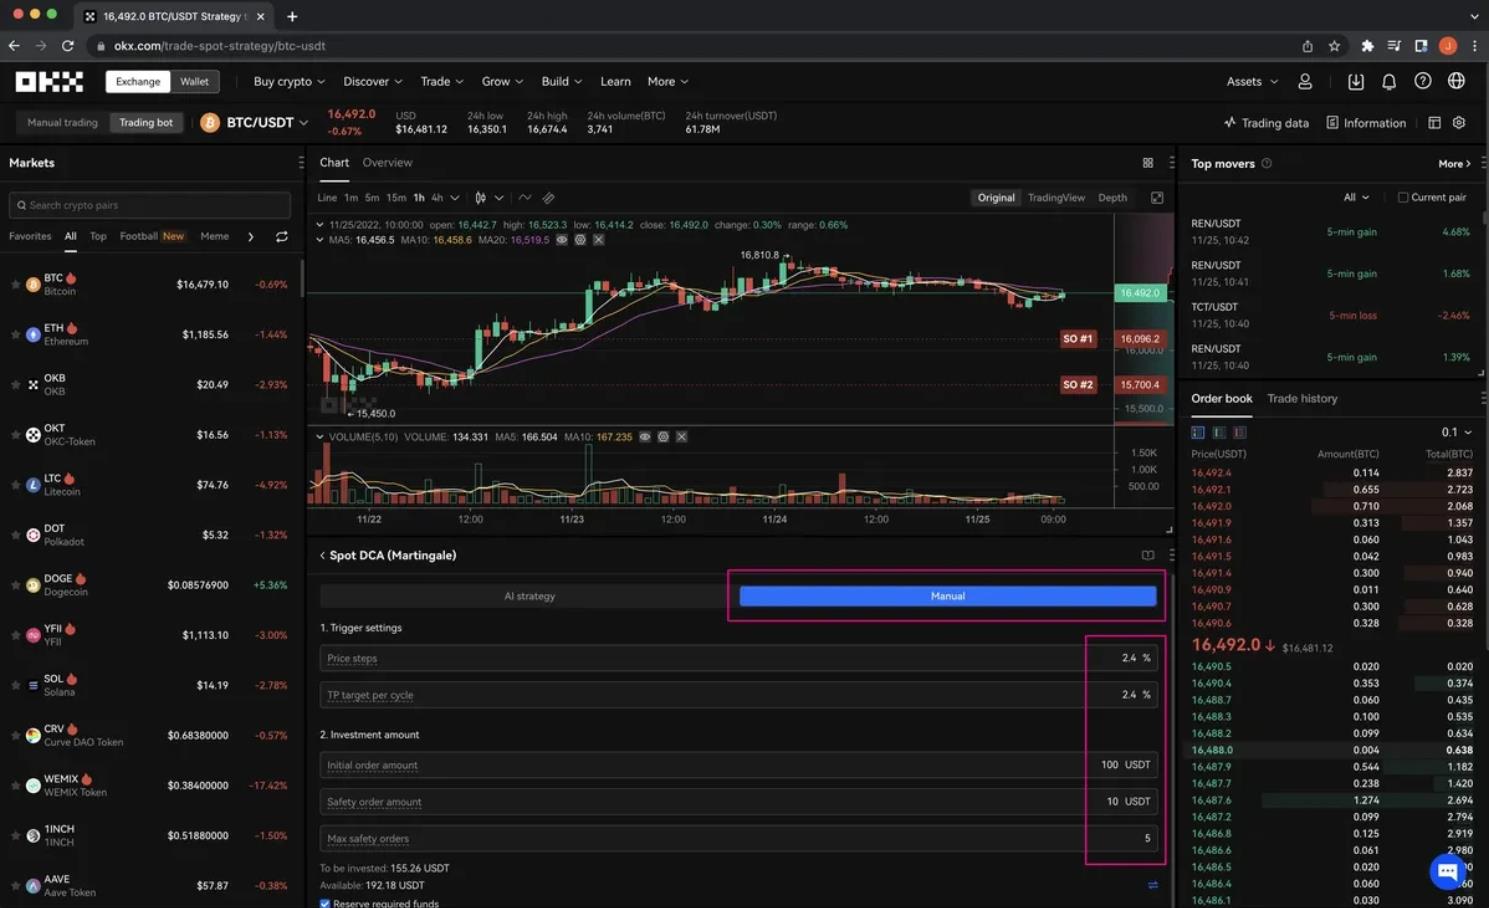1489x908 pixels.
Task: Click the chat support bubble
Action: tap(1447, 871)
